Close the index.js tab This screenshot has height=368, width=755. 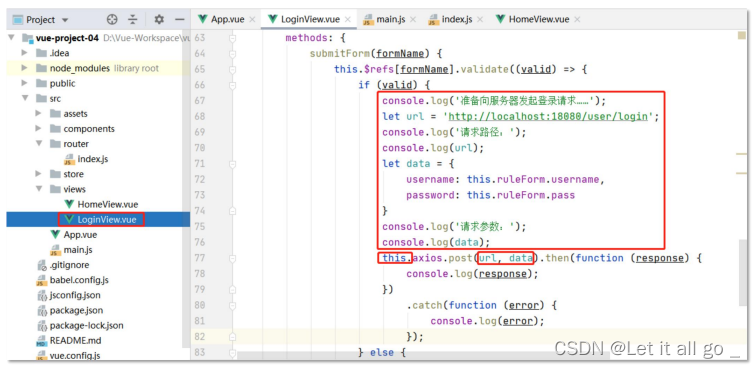480,20
